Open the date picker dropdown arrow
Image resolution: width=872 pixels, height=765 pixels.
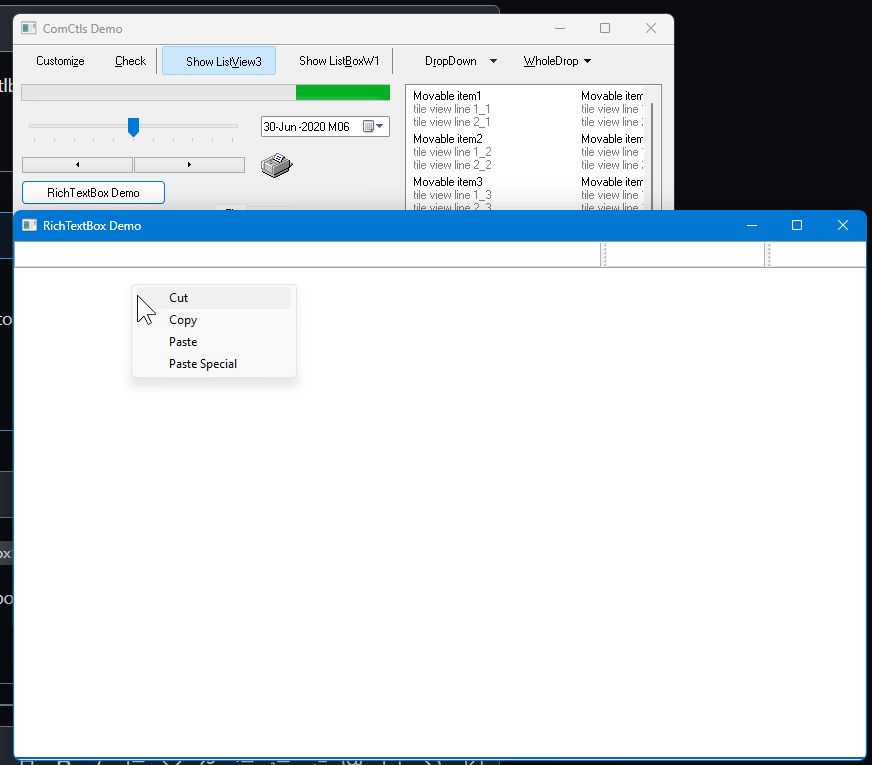[x=381, y=127]
